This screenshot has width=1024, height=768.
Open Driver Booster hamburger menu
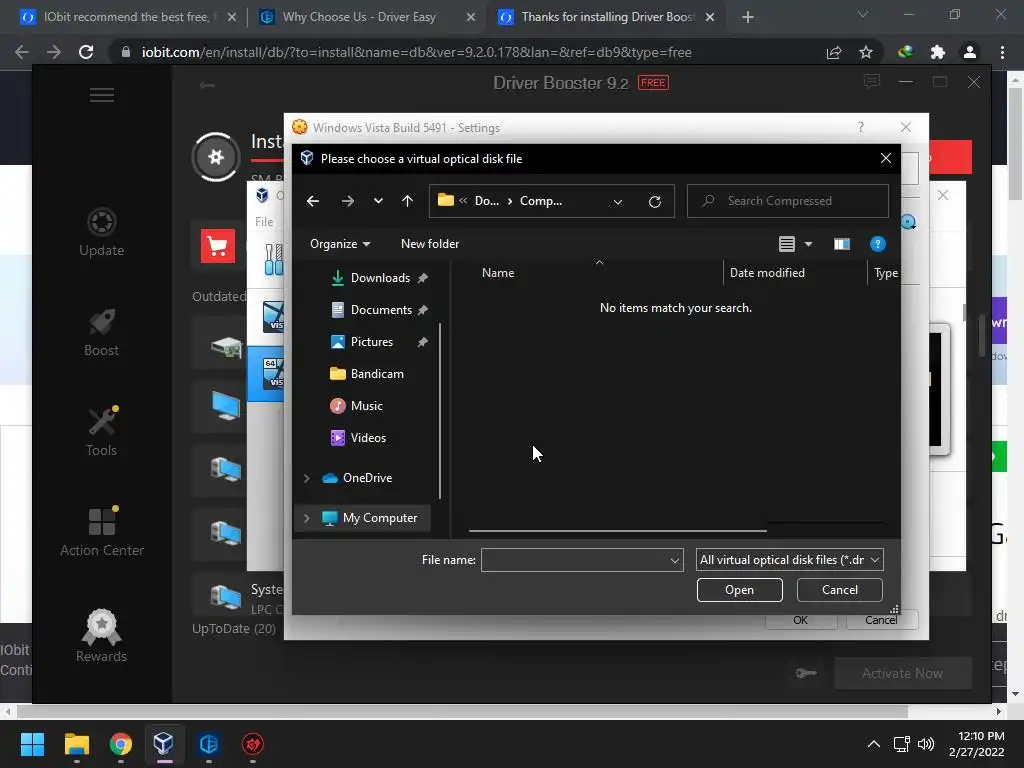tap(102, 95)
